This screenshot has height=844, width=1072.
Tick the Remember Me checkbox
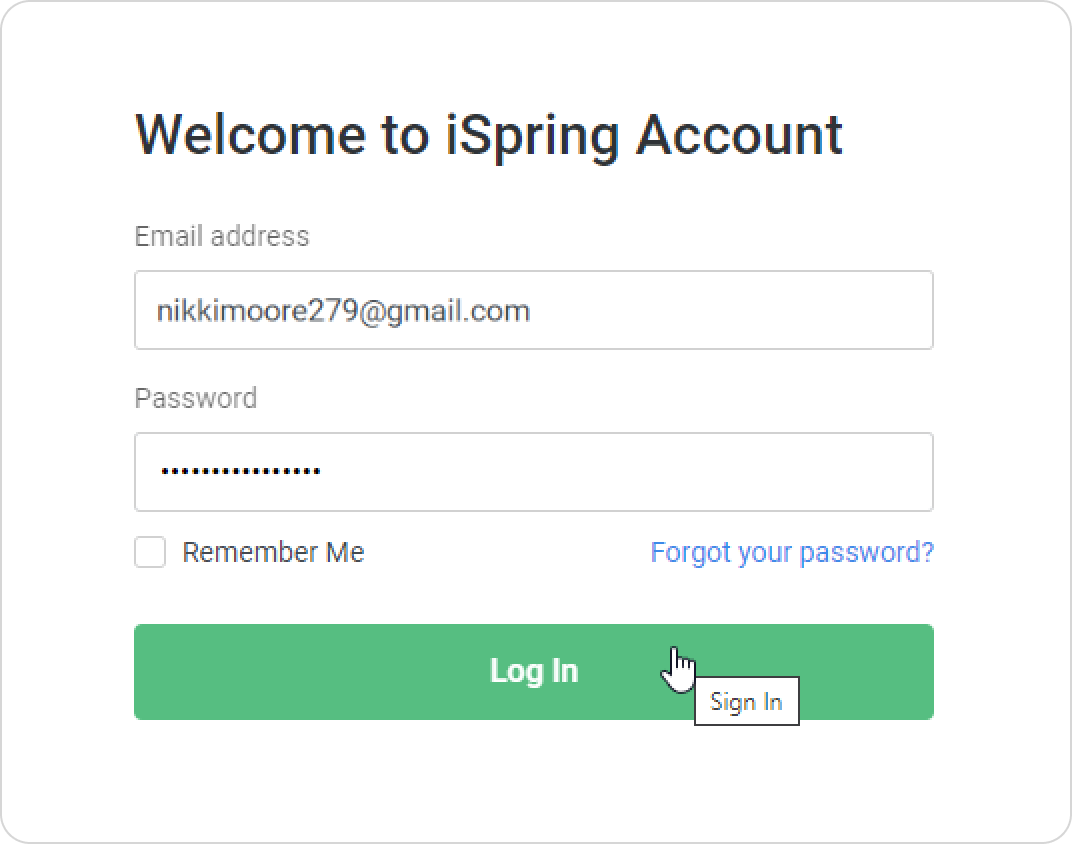tap(150, 552)
